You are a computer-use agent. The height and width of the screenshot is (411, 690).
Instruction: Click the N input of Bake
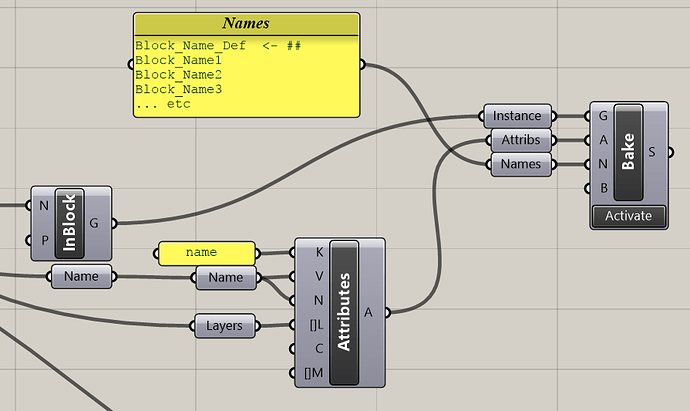click(603, 164)
